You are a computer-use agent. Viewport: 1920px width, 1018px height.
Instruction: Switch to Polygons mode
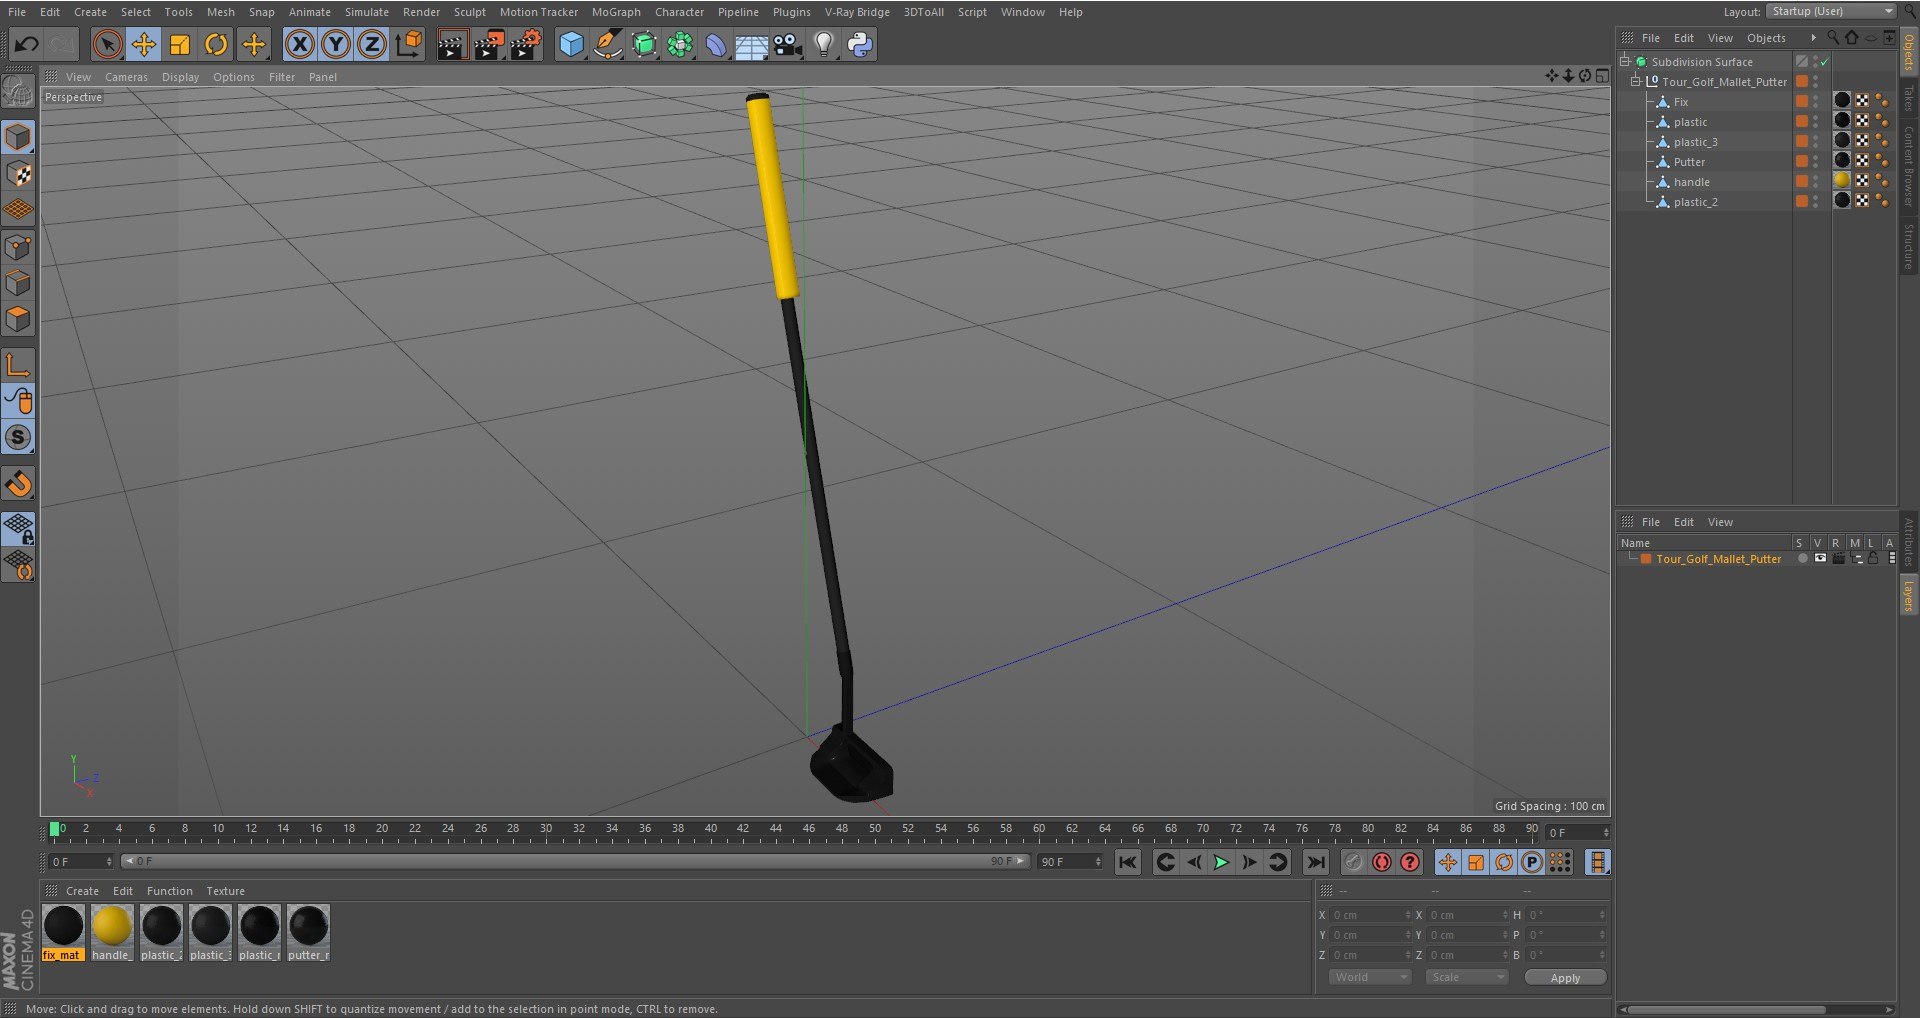pos(18,320)
